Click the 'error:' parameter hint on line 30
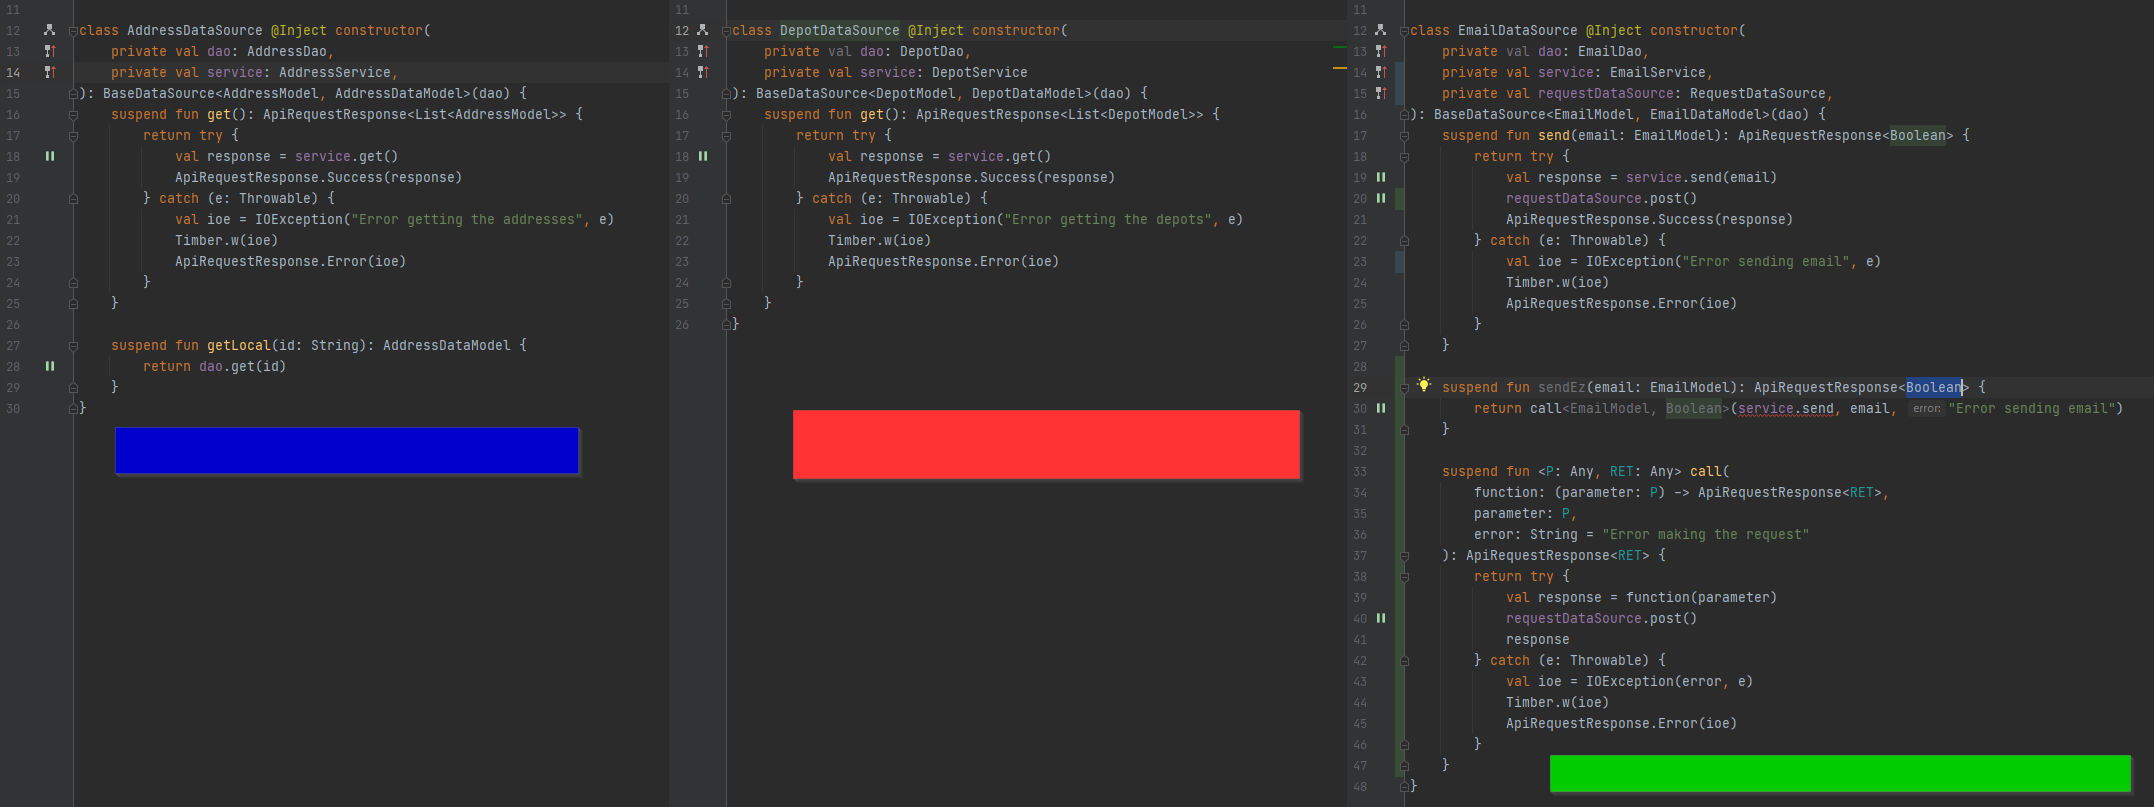This screenshot has height=807, width=2154. click(1926, 408)
